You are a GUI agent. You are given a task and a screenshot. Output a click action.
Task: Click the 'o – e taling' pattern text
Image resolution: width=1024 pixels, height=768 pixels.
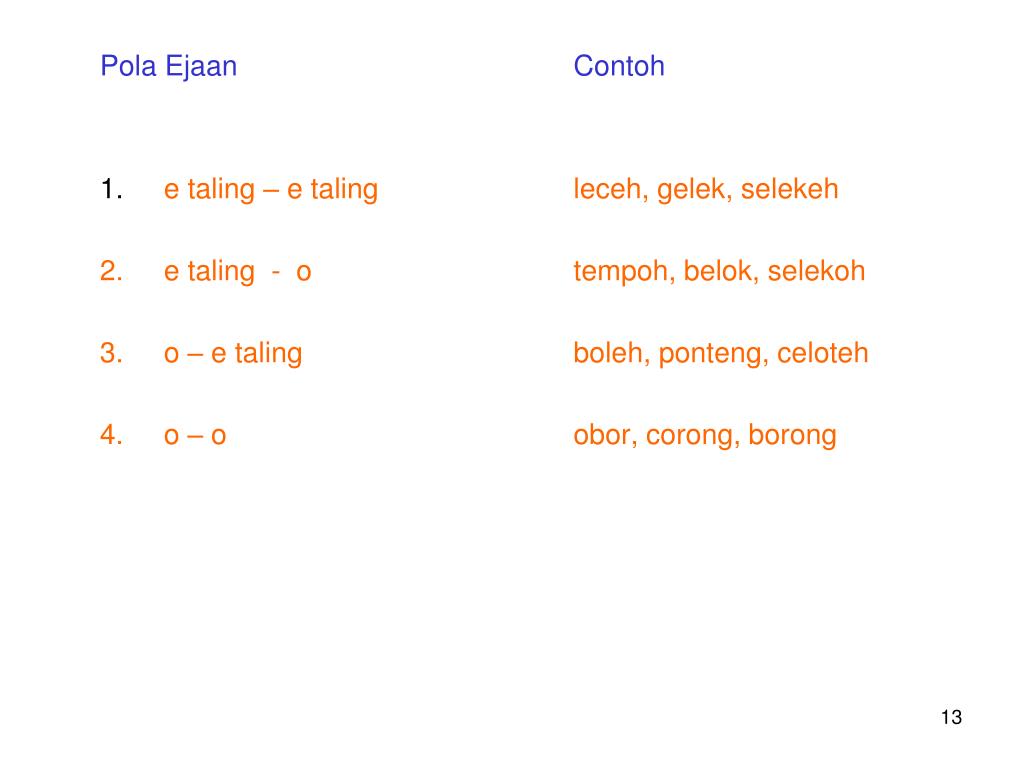tap(233, 354)
